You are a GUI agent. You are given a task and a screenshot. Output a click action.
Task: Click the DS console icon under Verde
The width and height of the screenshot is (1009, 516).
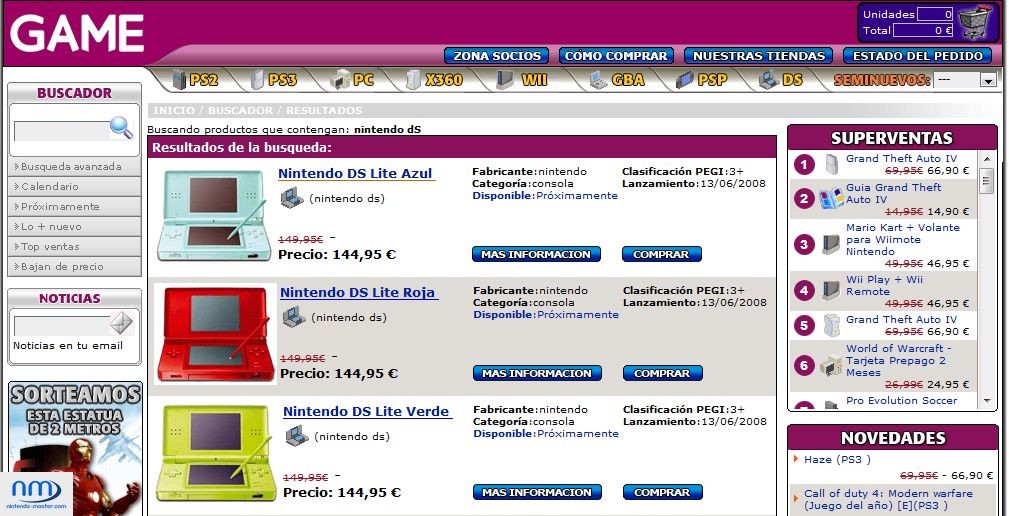tap(297, 436)
